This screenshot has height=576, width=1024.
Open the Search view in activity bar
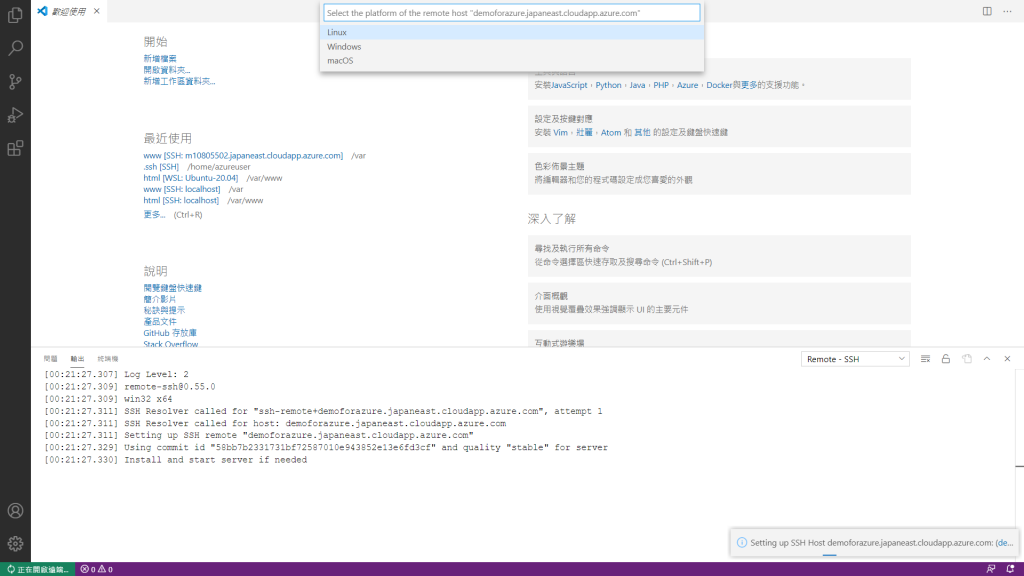[x=15, y=48]
